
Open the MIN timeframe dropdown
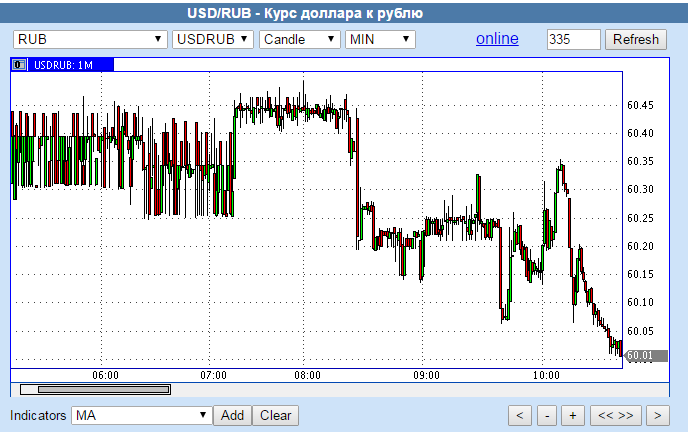(x=379, y=39)
